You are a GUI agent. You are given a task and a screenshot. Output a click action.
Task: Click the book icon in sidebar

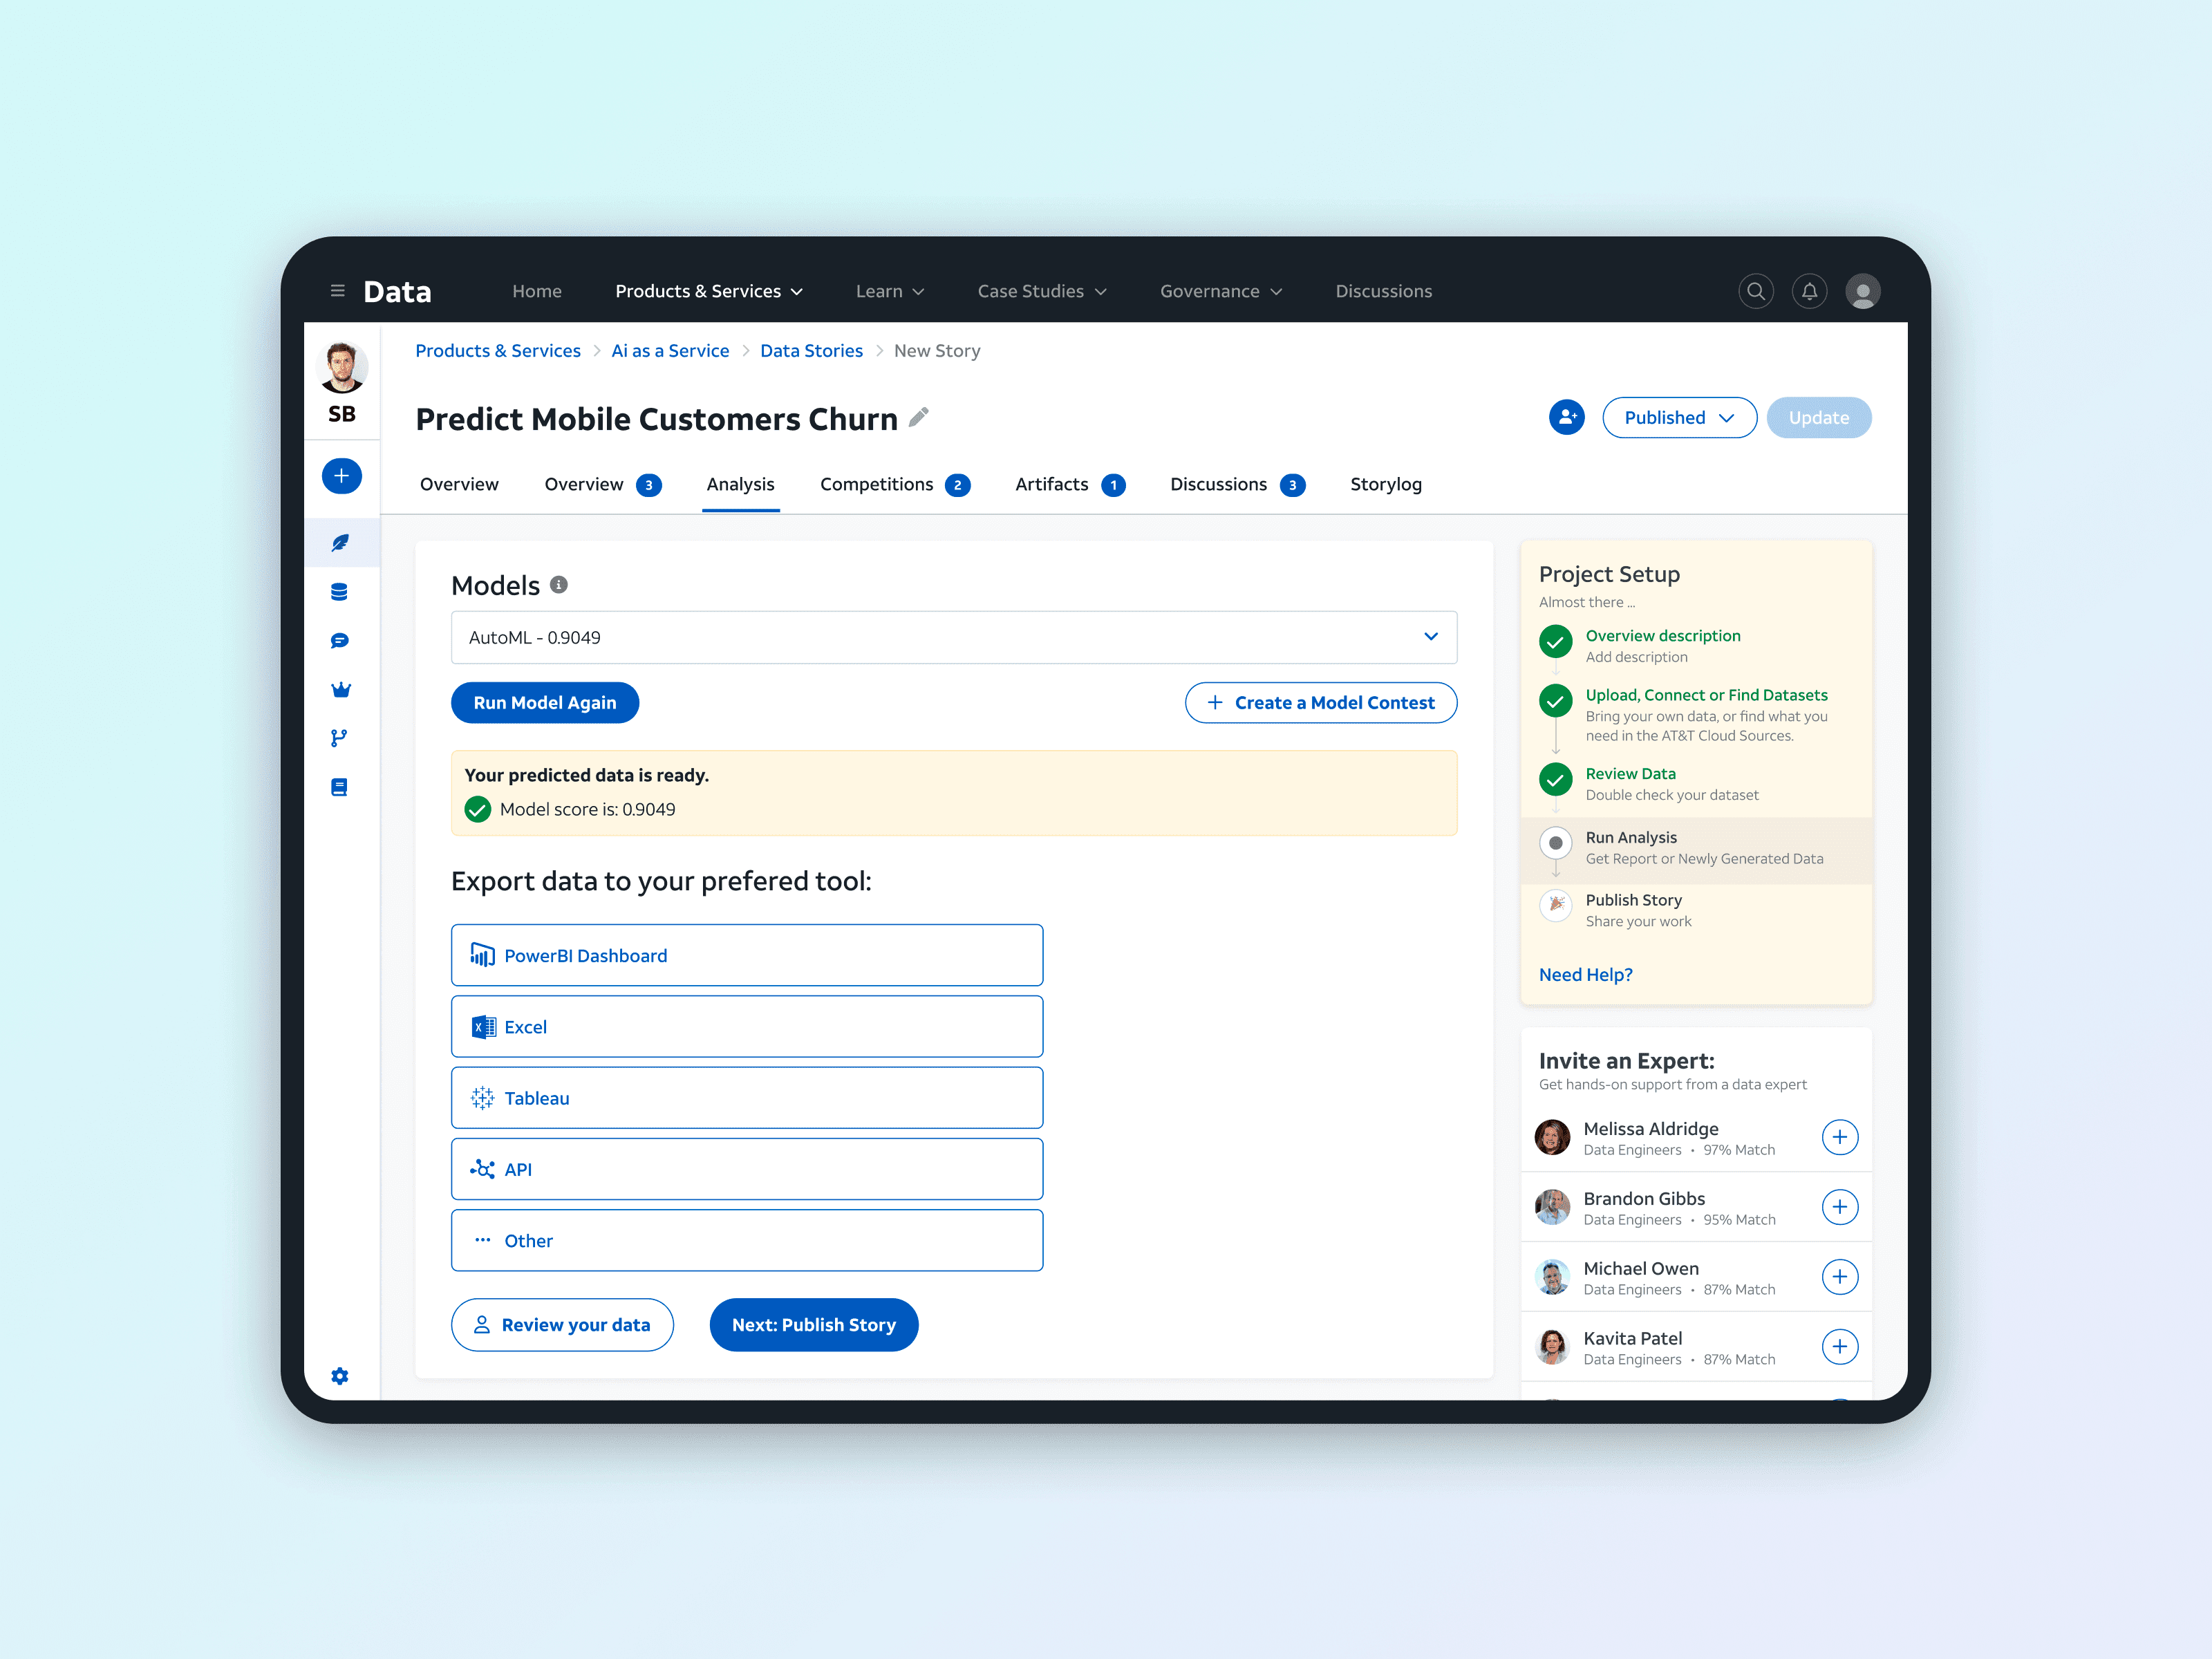(339, 787)
